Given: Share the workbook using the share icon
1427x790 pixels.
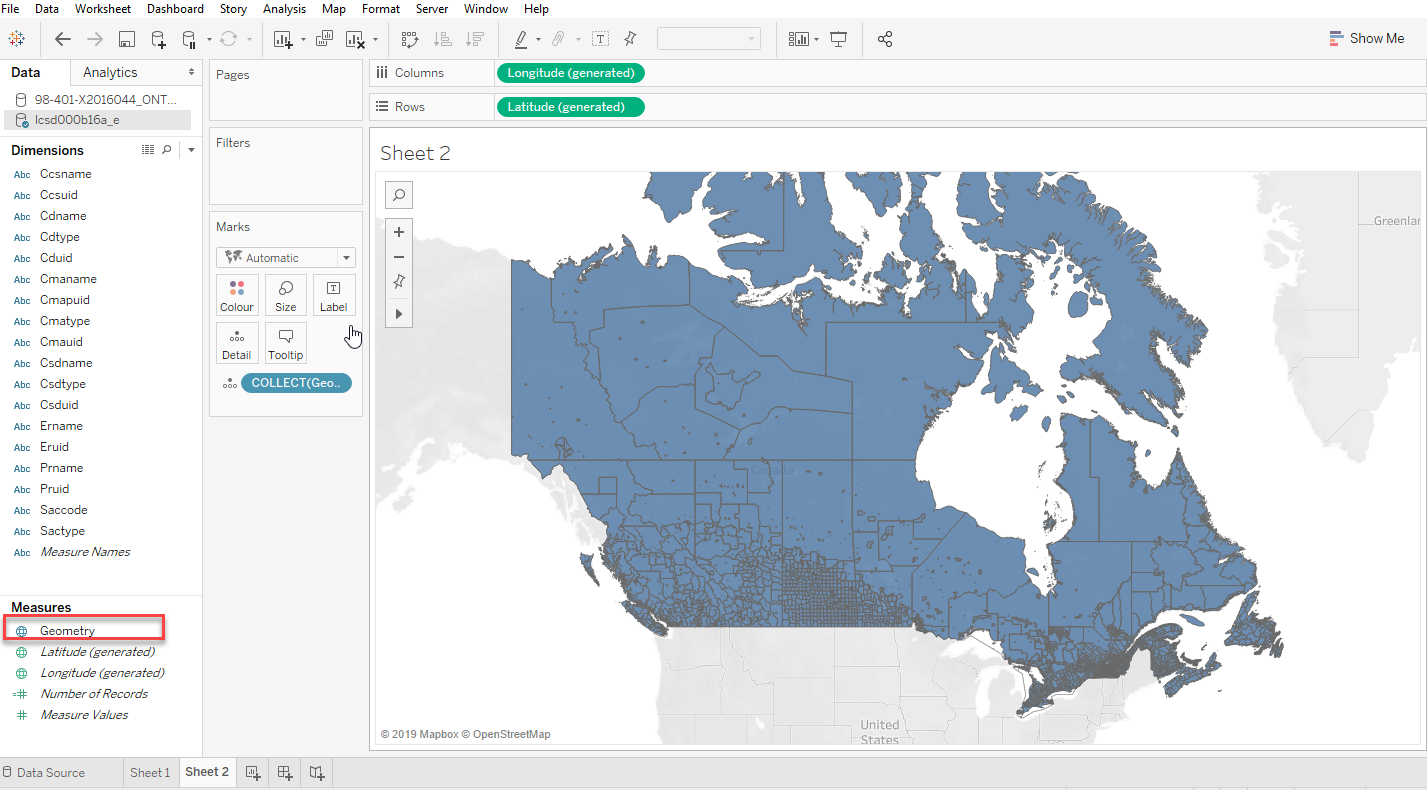Looking at the screenshot, I should coord(885,39).
